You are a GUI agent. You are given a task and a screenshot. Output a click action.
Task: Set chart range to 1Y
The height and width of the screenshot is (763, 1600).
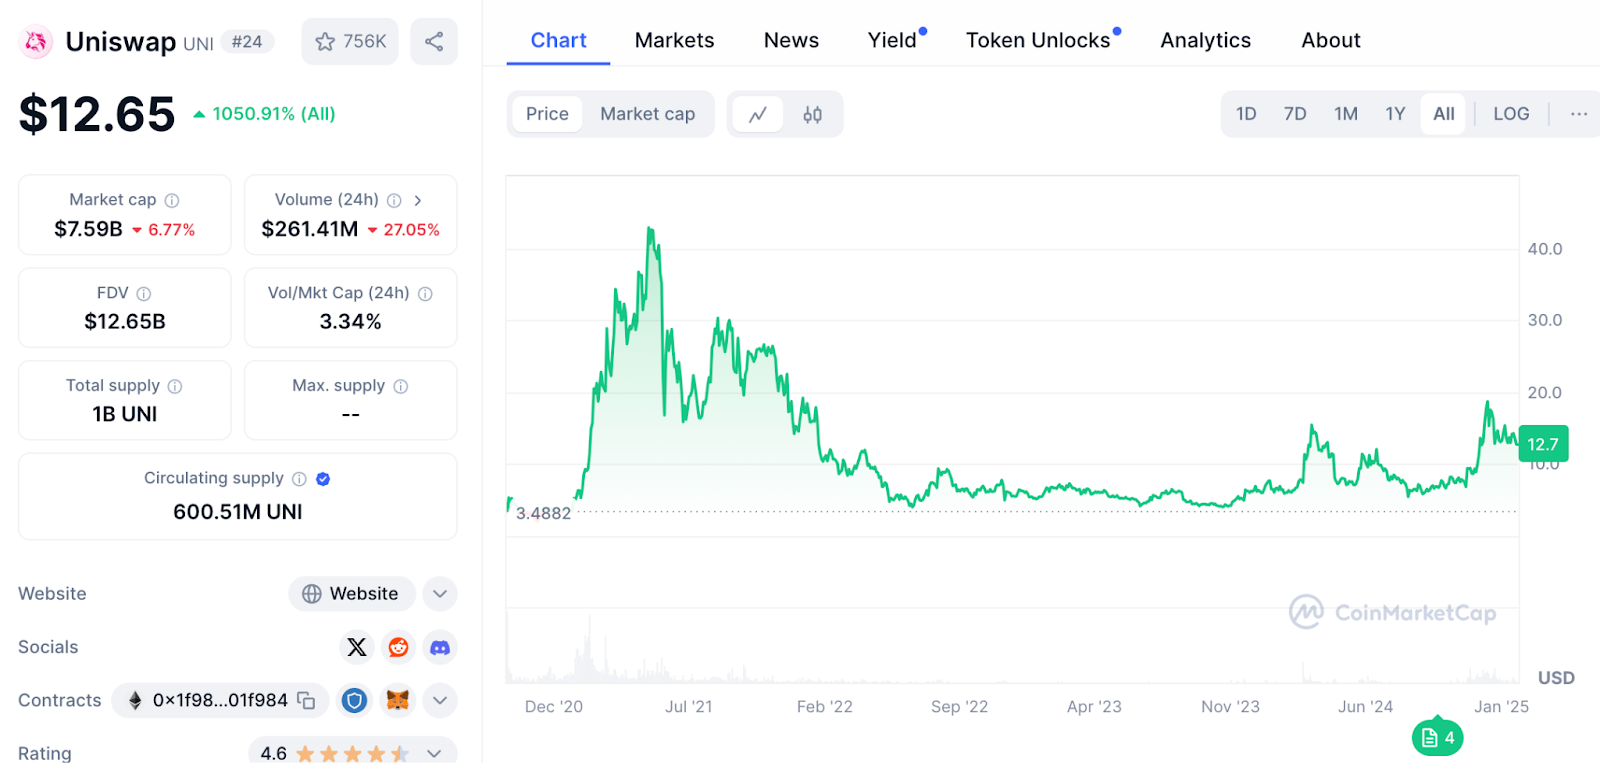coord(1395,114)
